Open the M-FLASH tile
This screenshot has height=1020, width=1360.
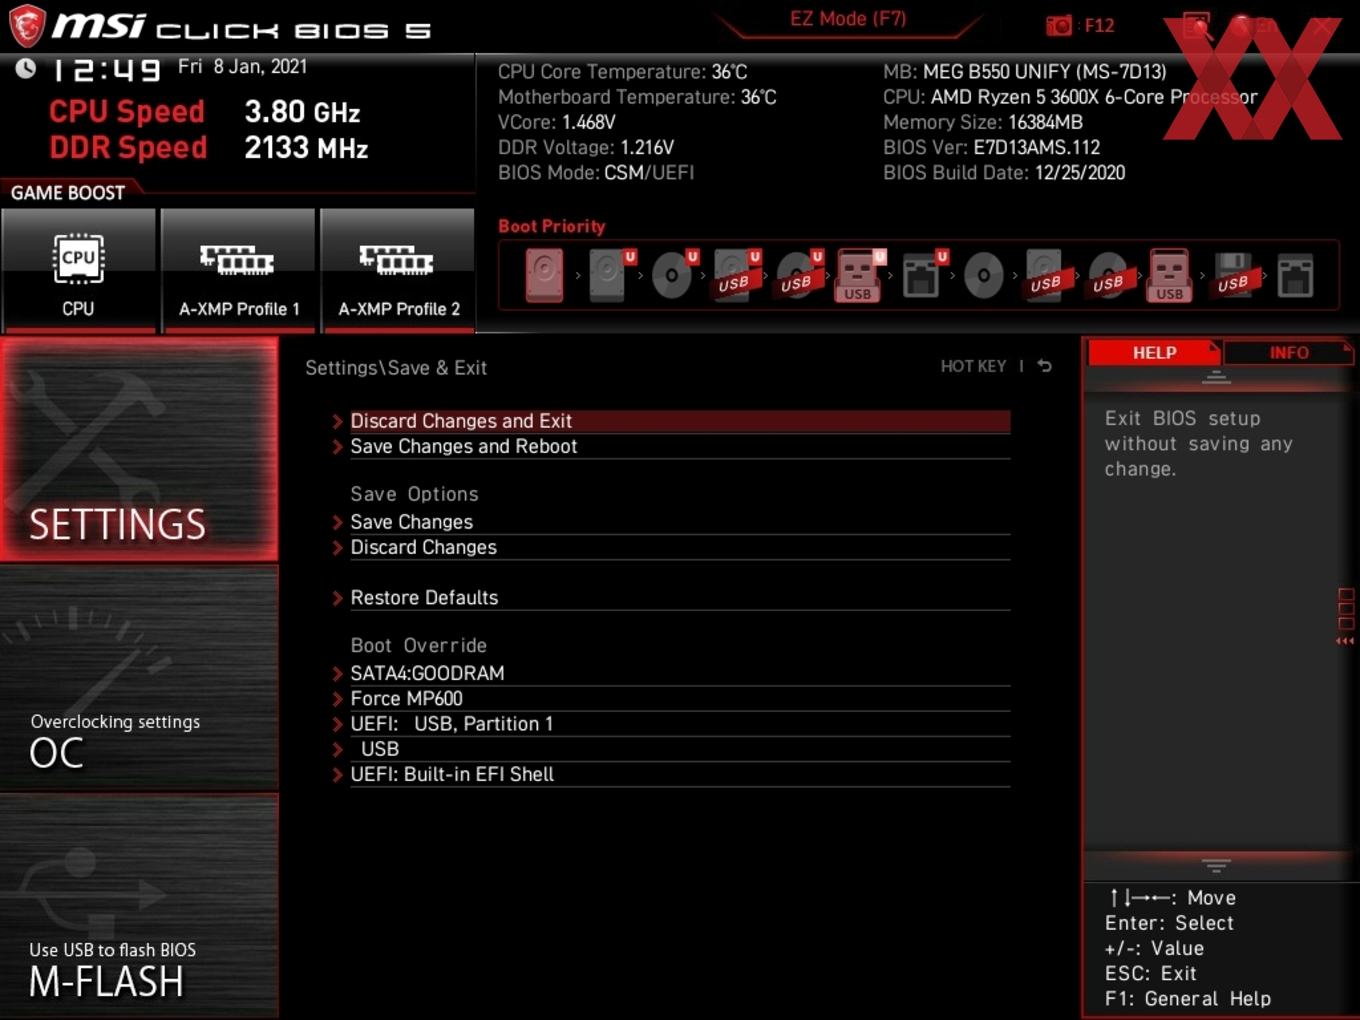pyautogui.click(x=139, y=907)
